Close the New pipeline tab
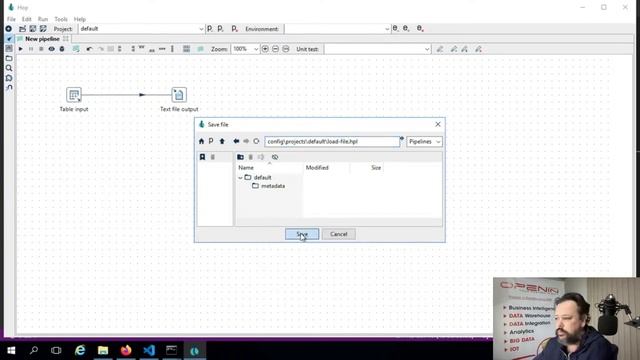 coord(66,39)
